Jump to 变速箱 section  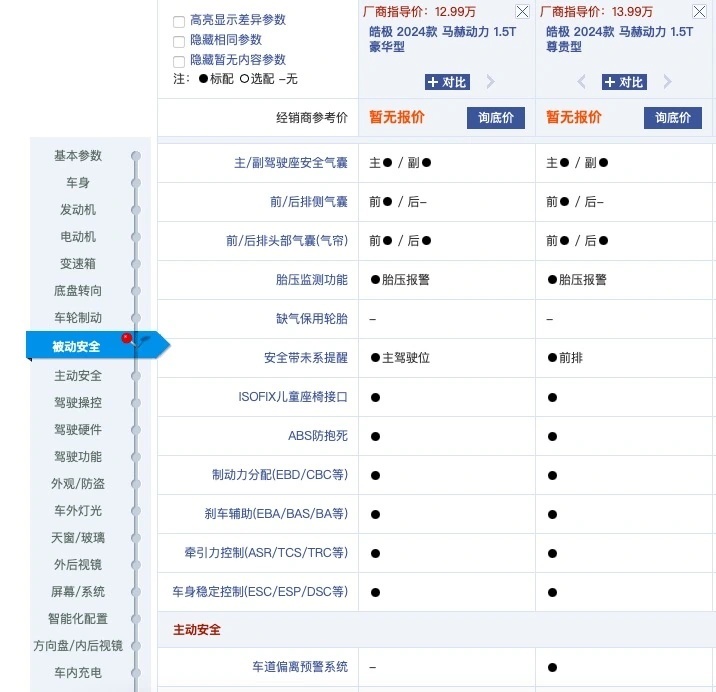click(78, 264)
